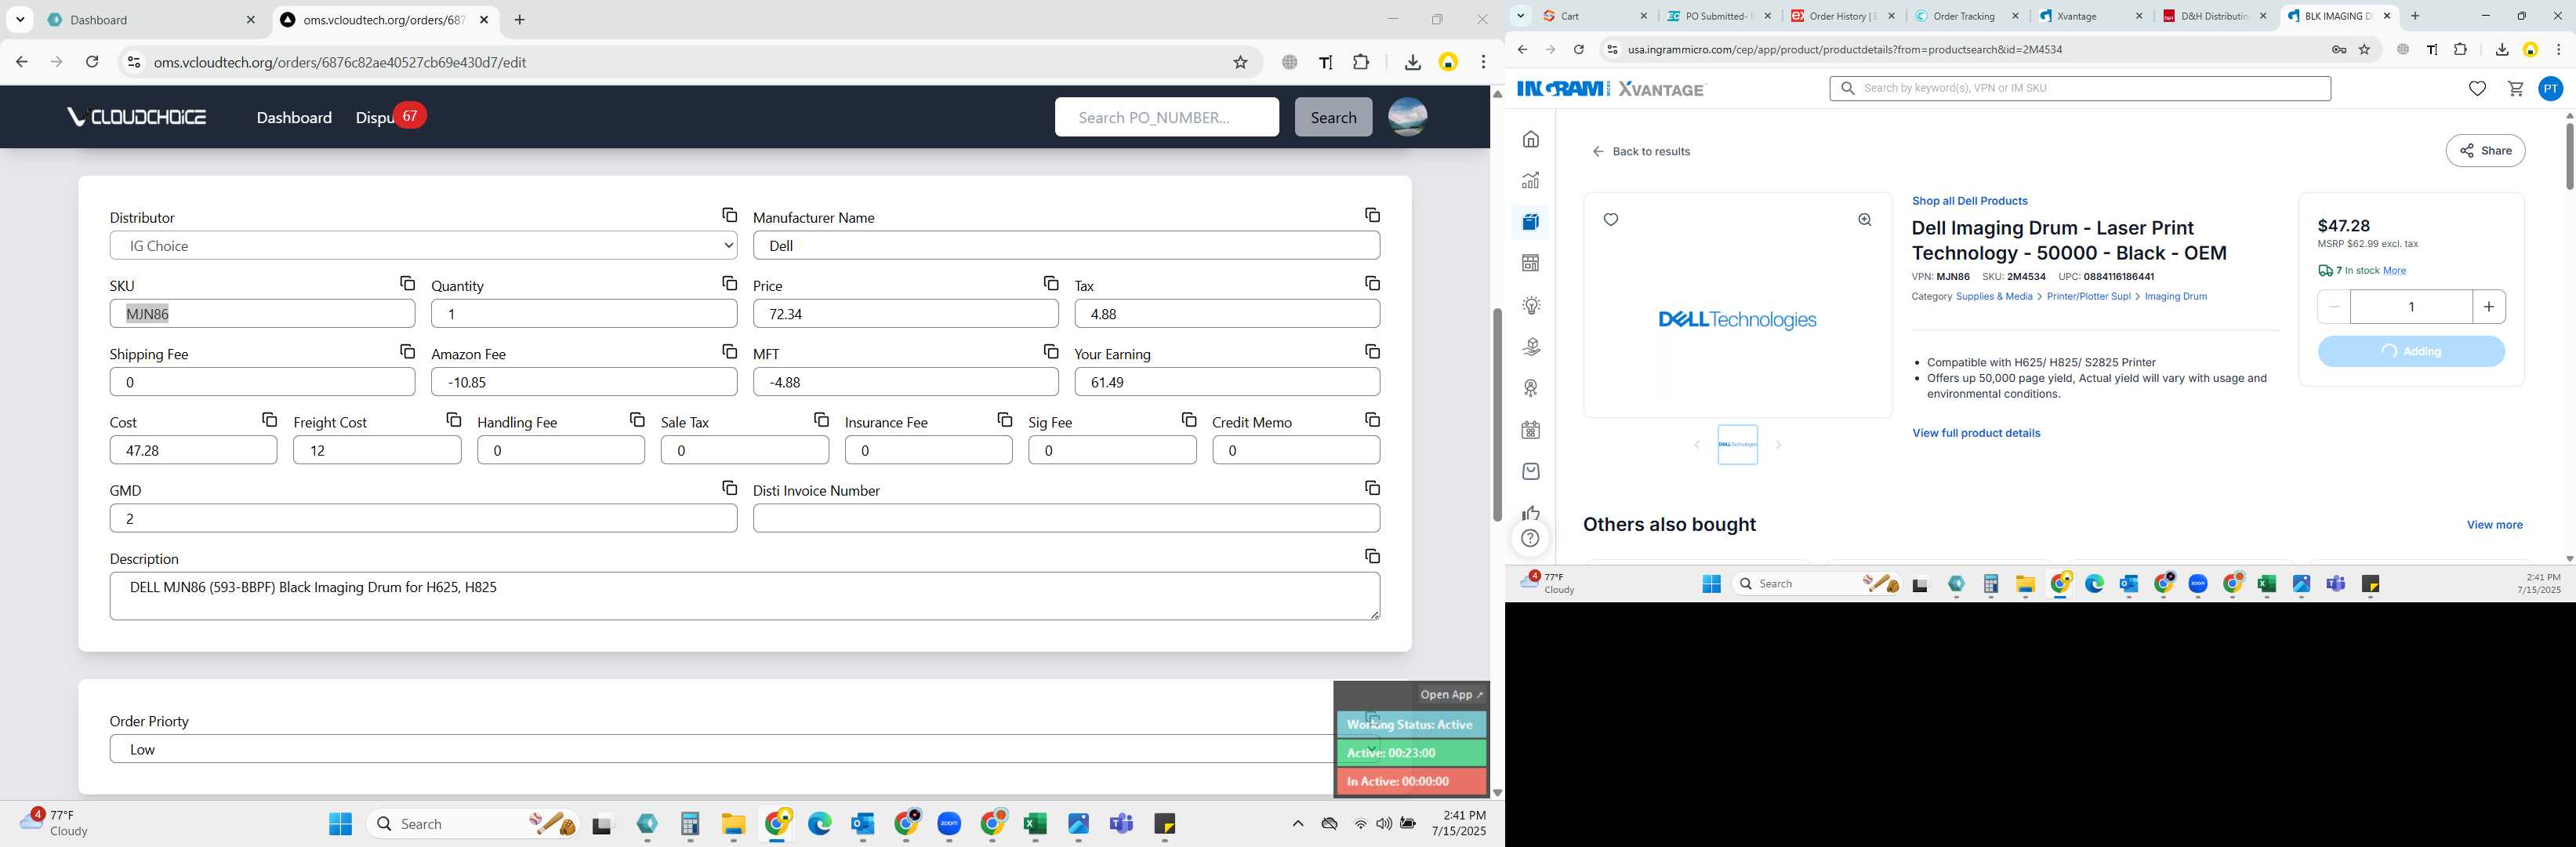Open View full product details
This screenshot has height=847, width=2576.
(x=1976, y=433)
